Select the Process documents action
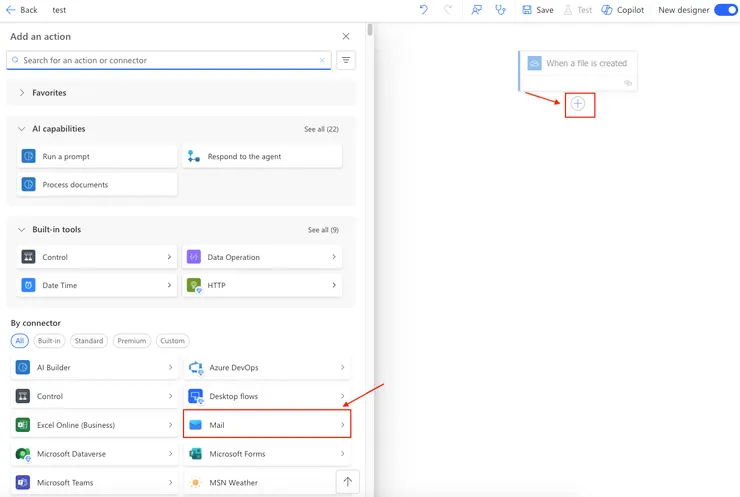Screen dimensions: 740x497 coord(97,185)
